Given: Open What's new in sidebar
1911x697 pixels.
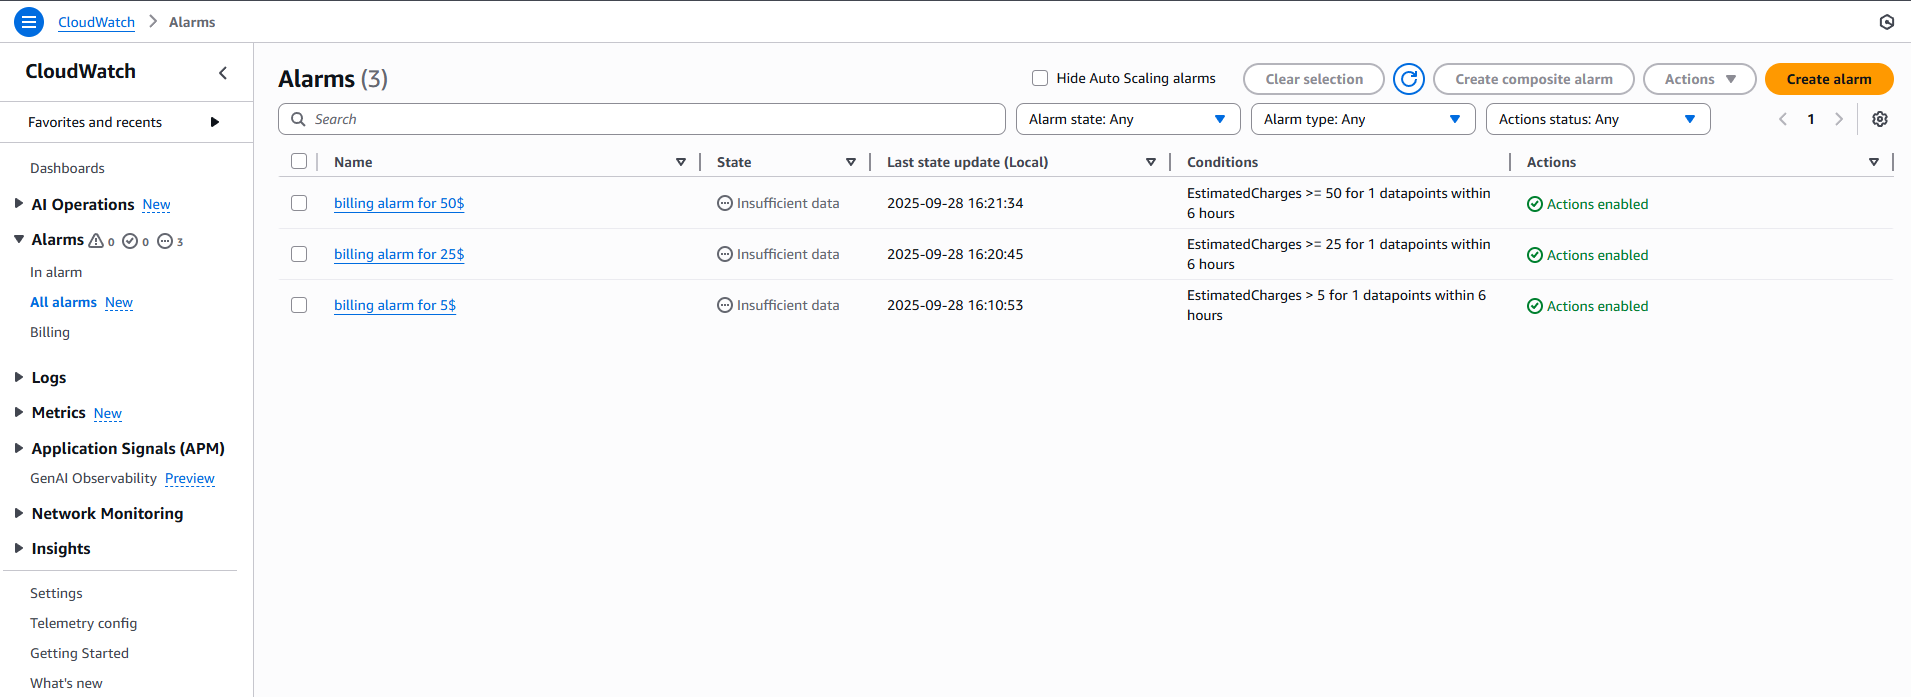Looking at the screenshot, I should tap(66, 683).
